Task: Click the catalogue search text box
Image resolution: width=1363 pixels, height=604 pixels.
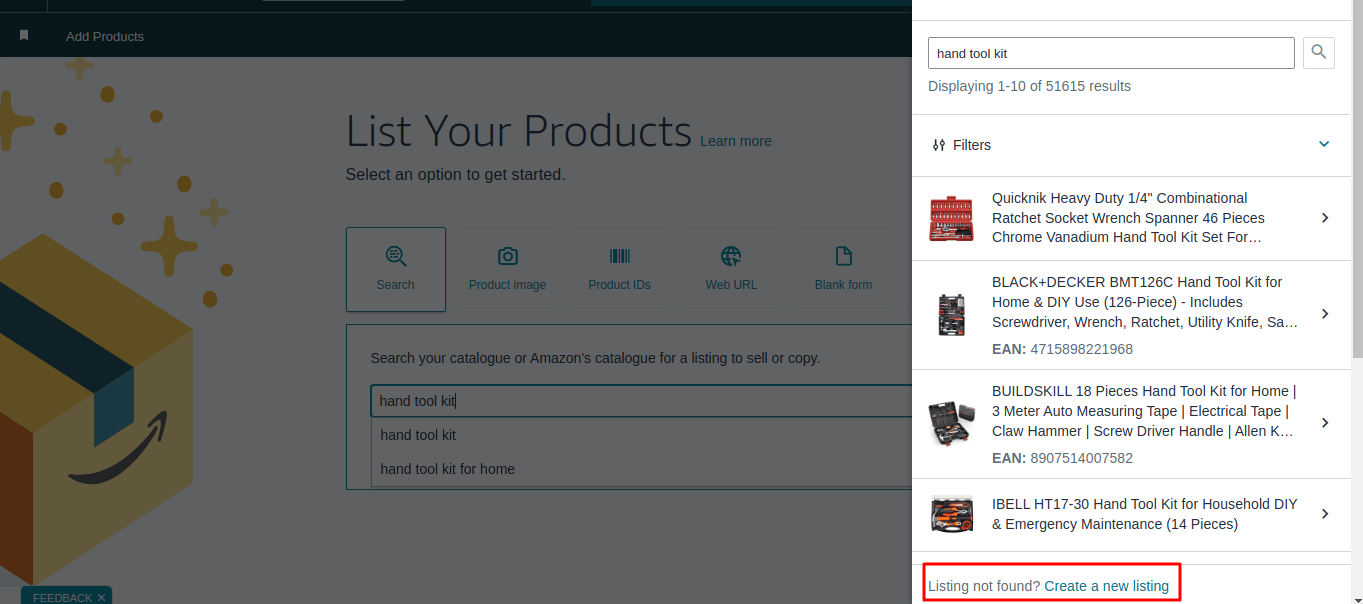Action: 641,401
